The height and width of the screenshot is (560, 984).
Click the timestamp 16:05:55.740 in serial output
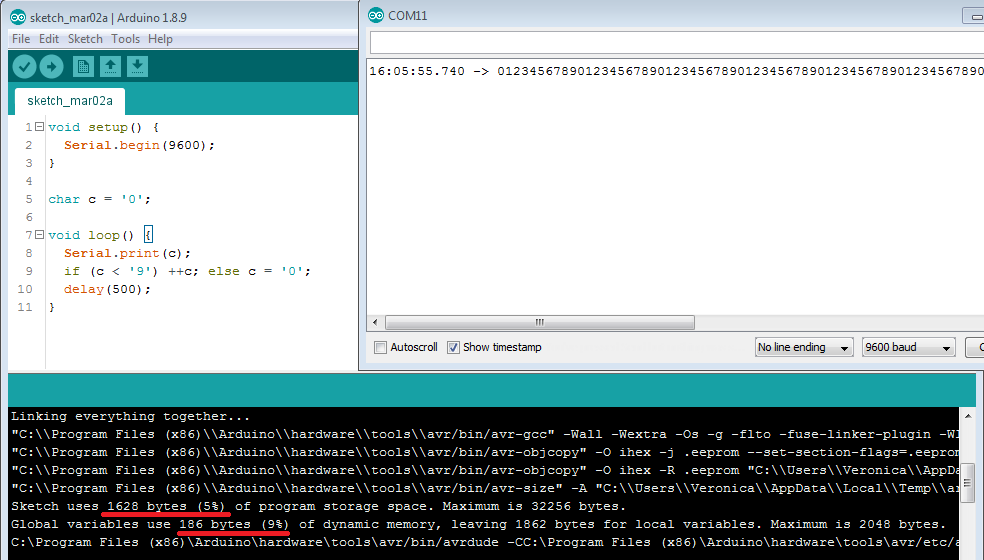(417, 71)
